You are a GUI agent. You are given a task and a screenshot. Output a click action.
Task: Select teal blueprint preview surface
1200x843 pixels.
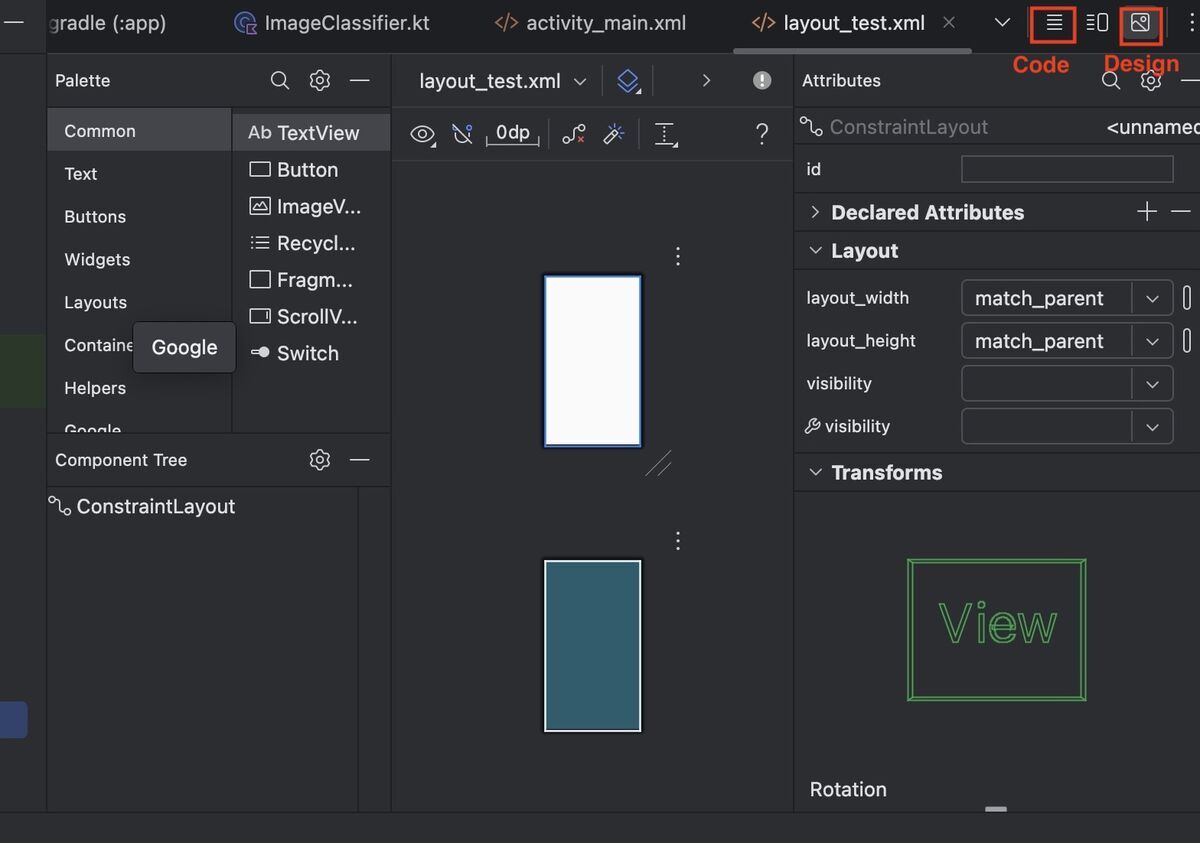[592, 646]
